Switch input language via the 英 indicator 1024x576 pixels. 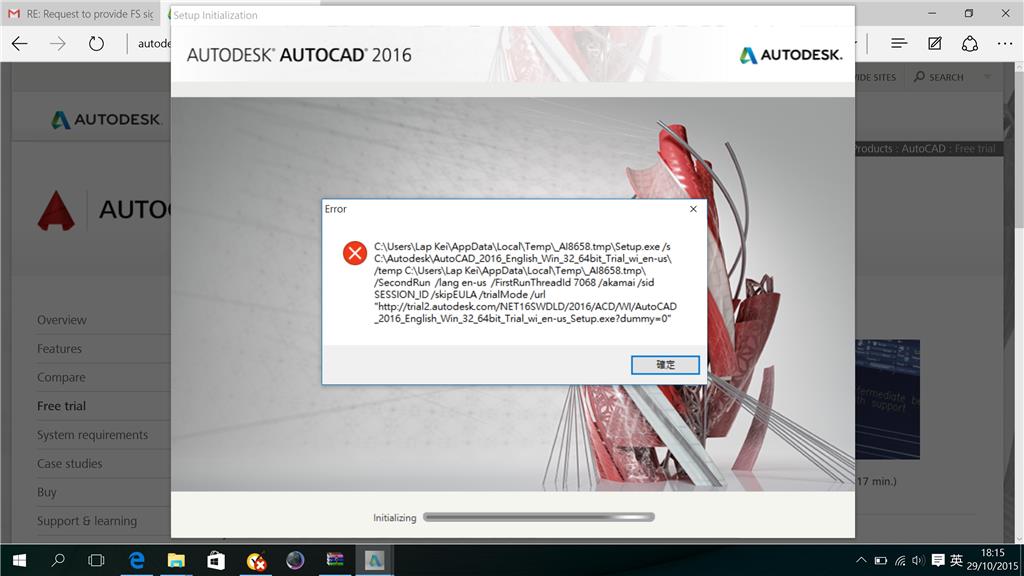click(x=957, y=560)
